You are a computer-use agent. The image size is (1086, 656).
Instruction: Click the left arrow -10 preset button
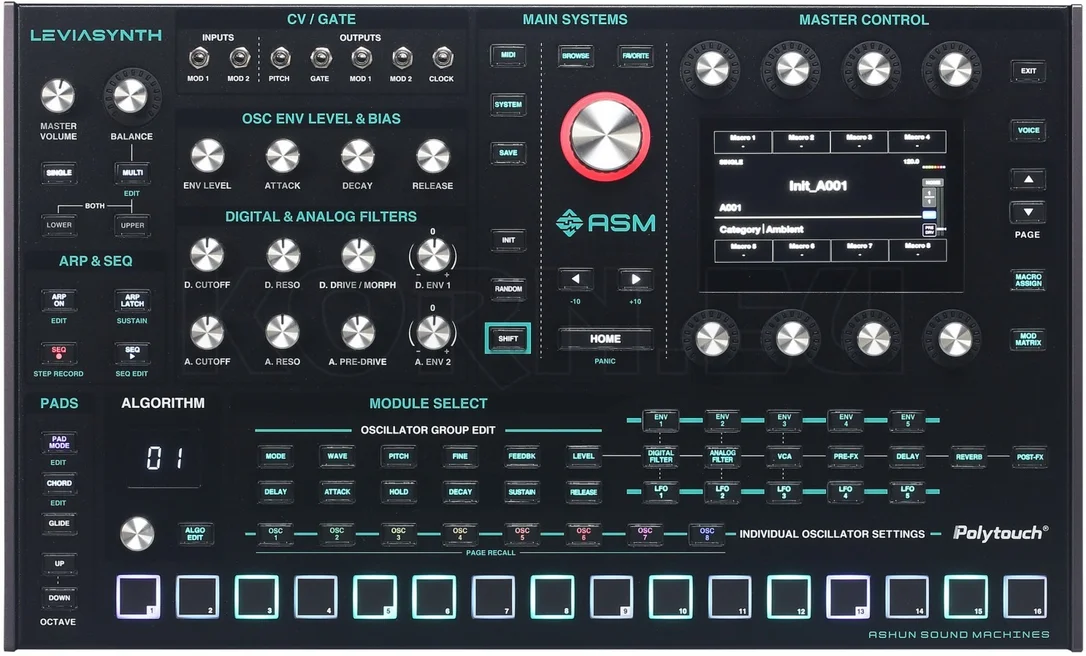576,280
